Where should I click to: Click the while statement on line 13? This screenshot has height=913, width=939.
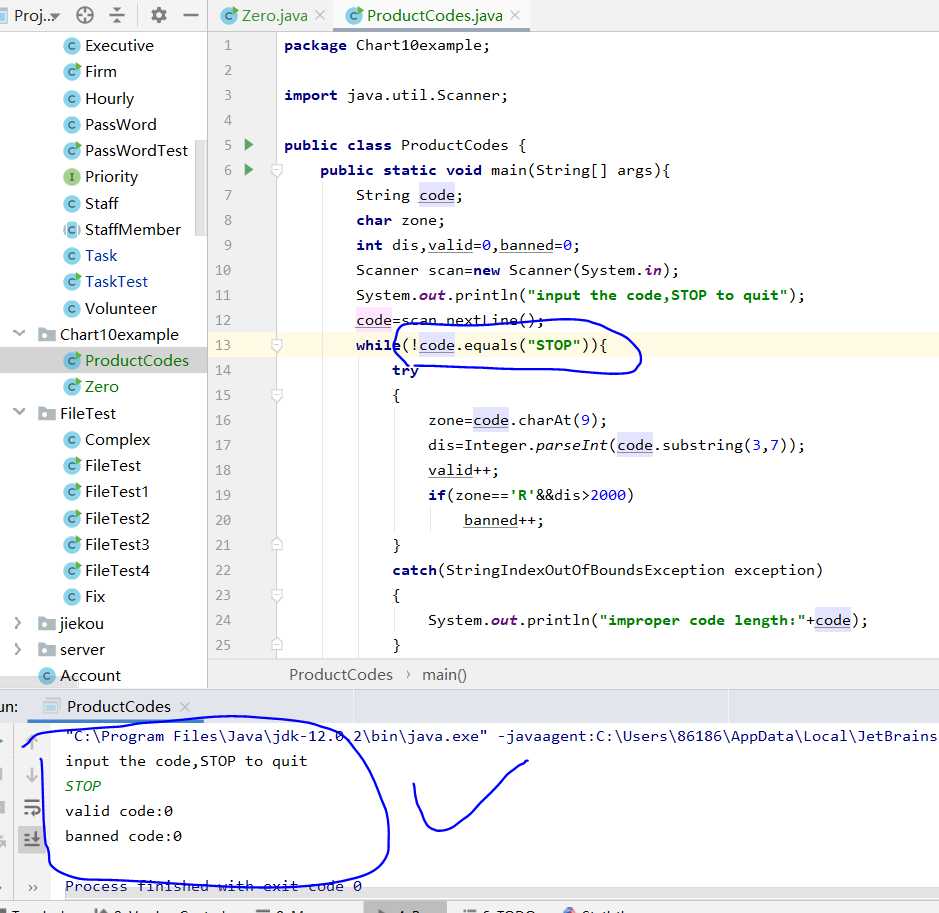click(481, 345)
